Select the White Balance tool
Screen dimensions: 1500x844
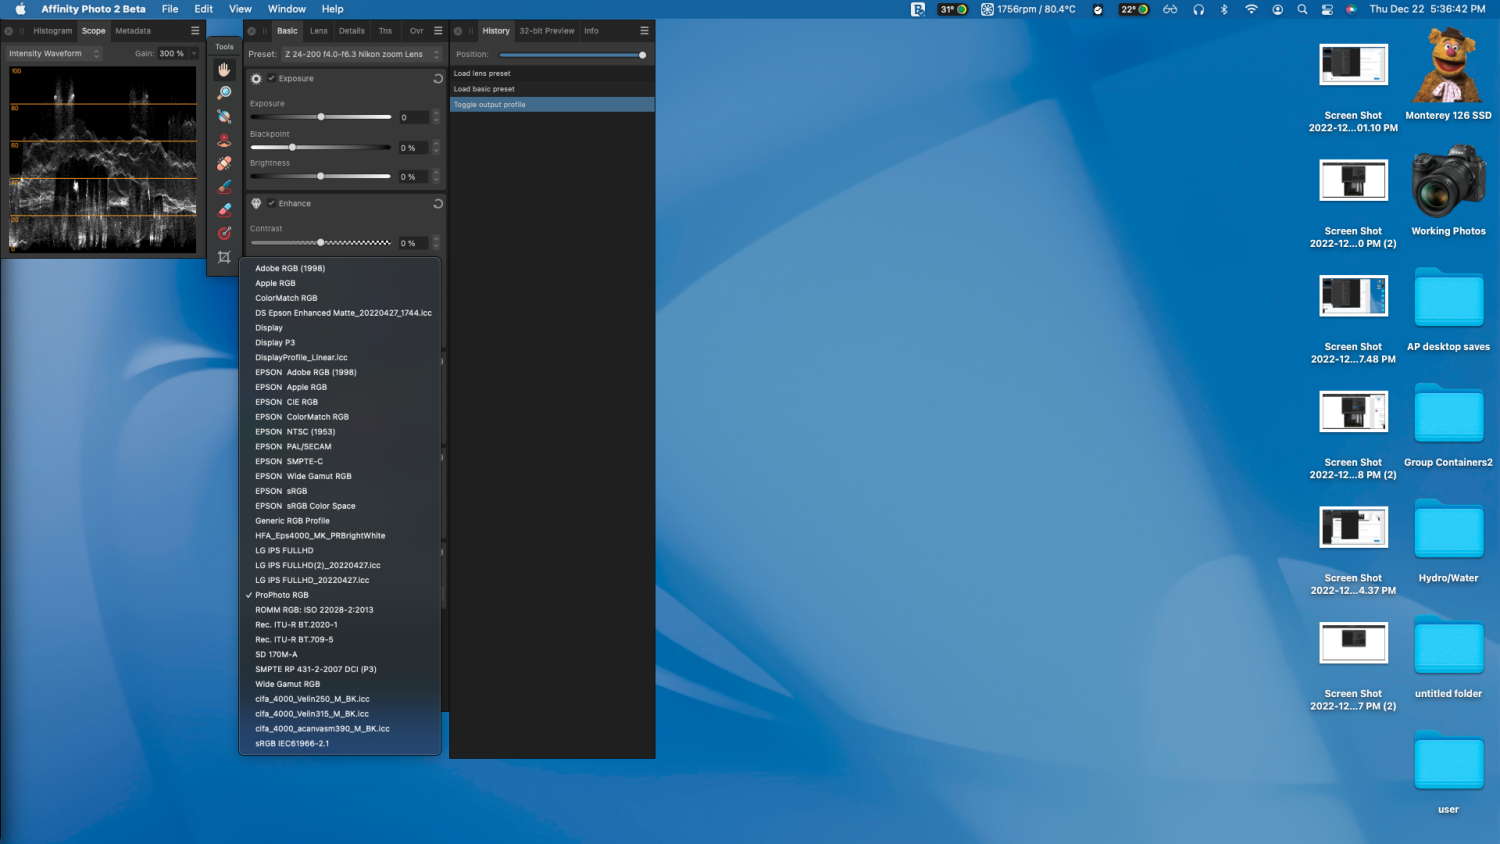click(x=224, y=116)
